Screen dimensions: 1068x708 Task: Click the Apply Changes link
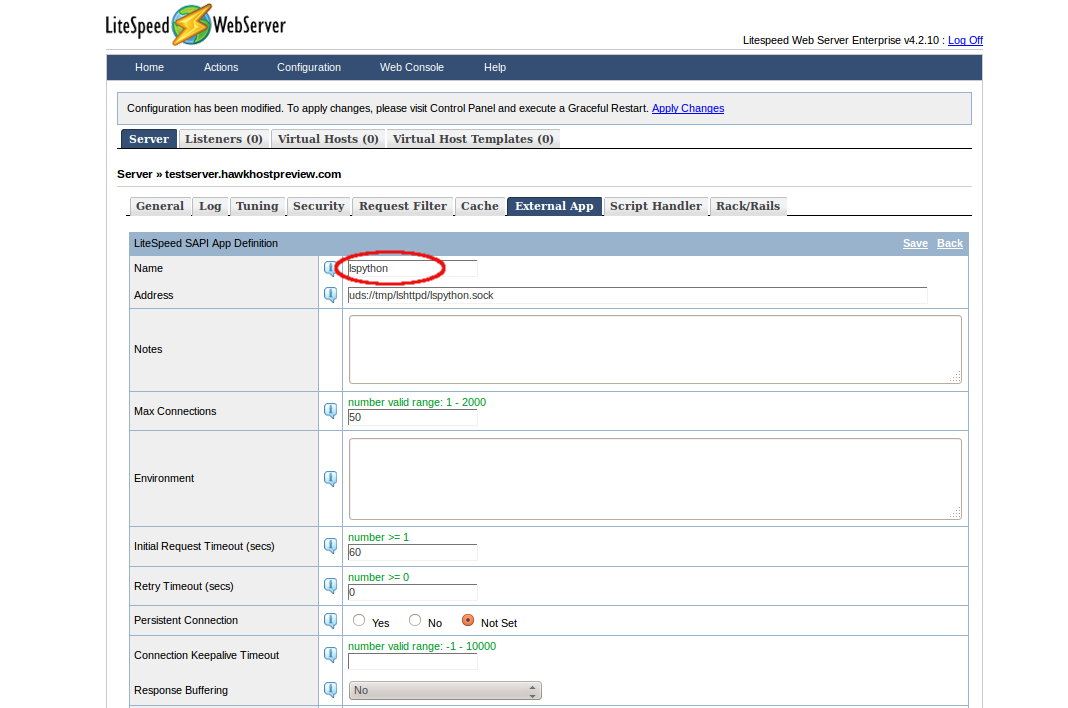coord(688,108)
